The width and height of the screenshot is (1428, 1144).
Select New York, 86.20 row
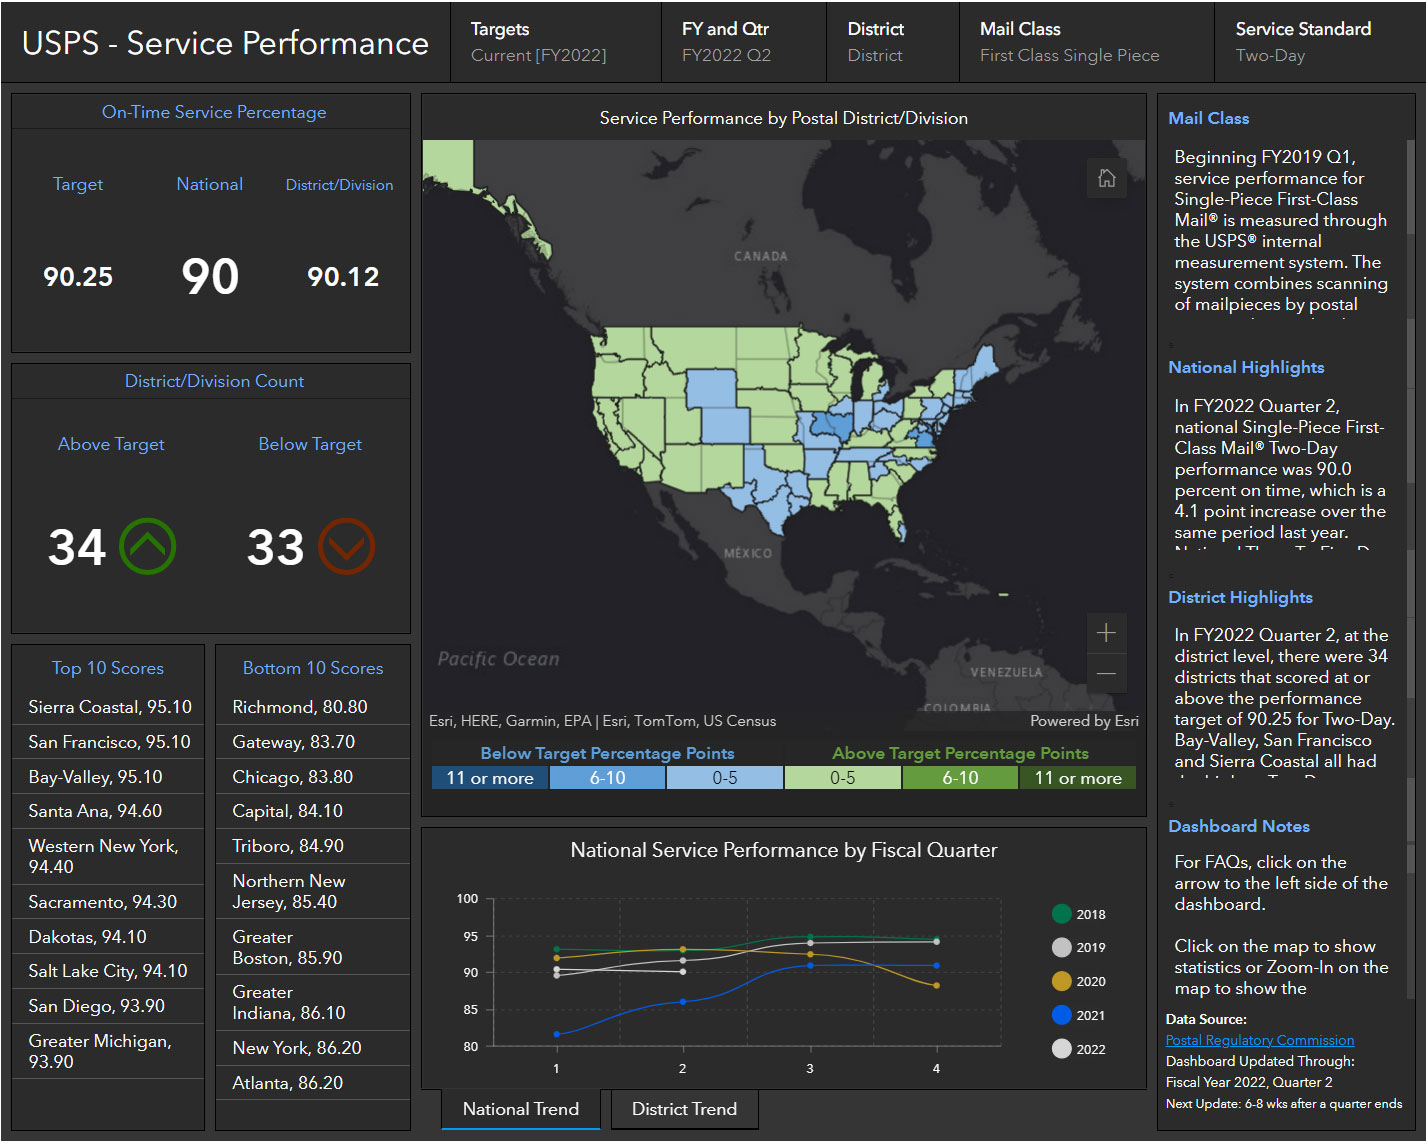(313, 1048)
